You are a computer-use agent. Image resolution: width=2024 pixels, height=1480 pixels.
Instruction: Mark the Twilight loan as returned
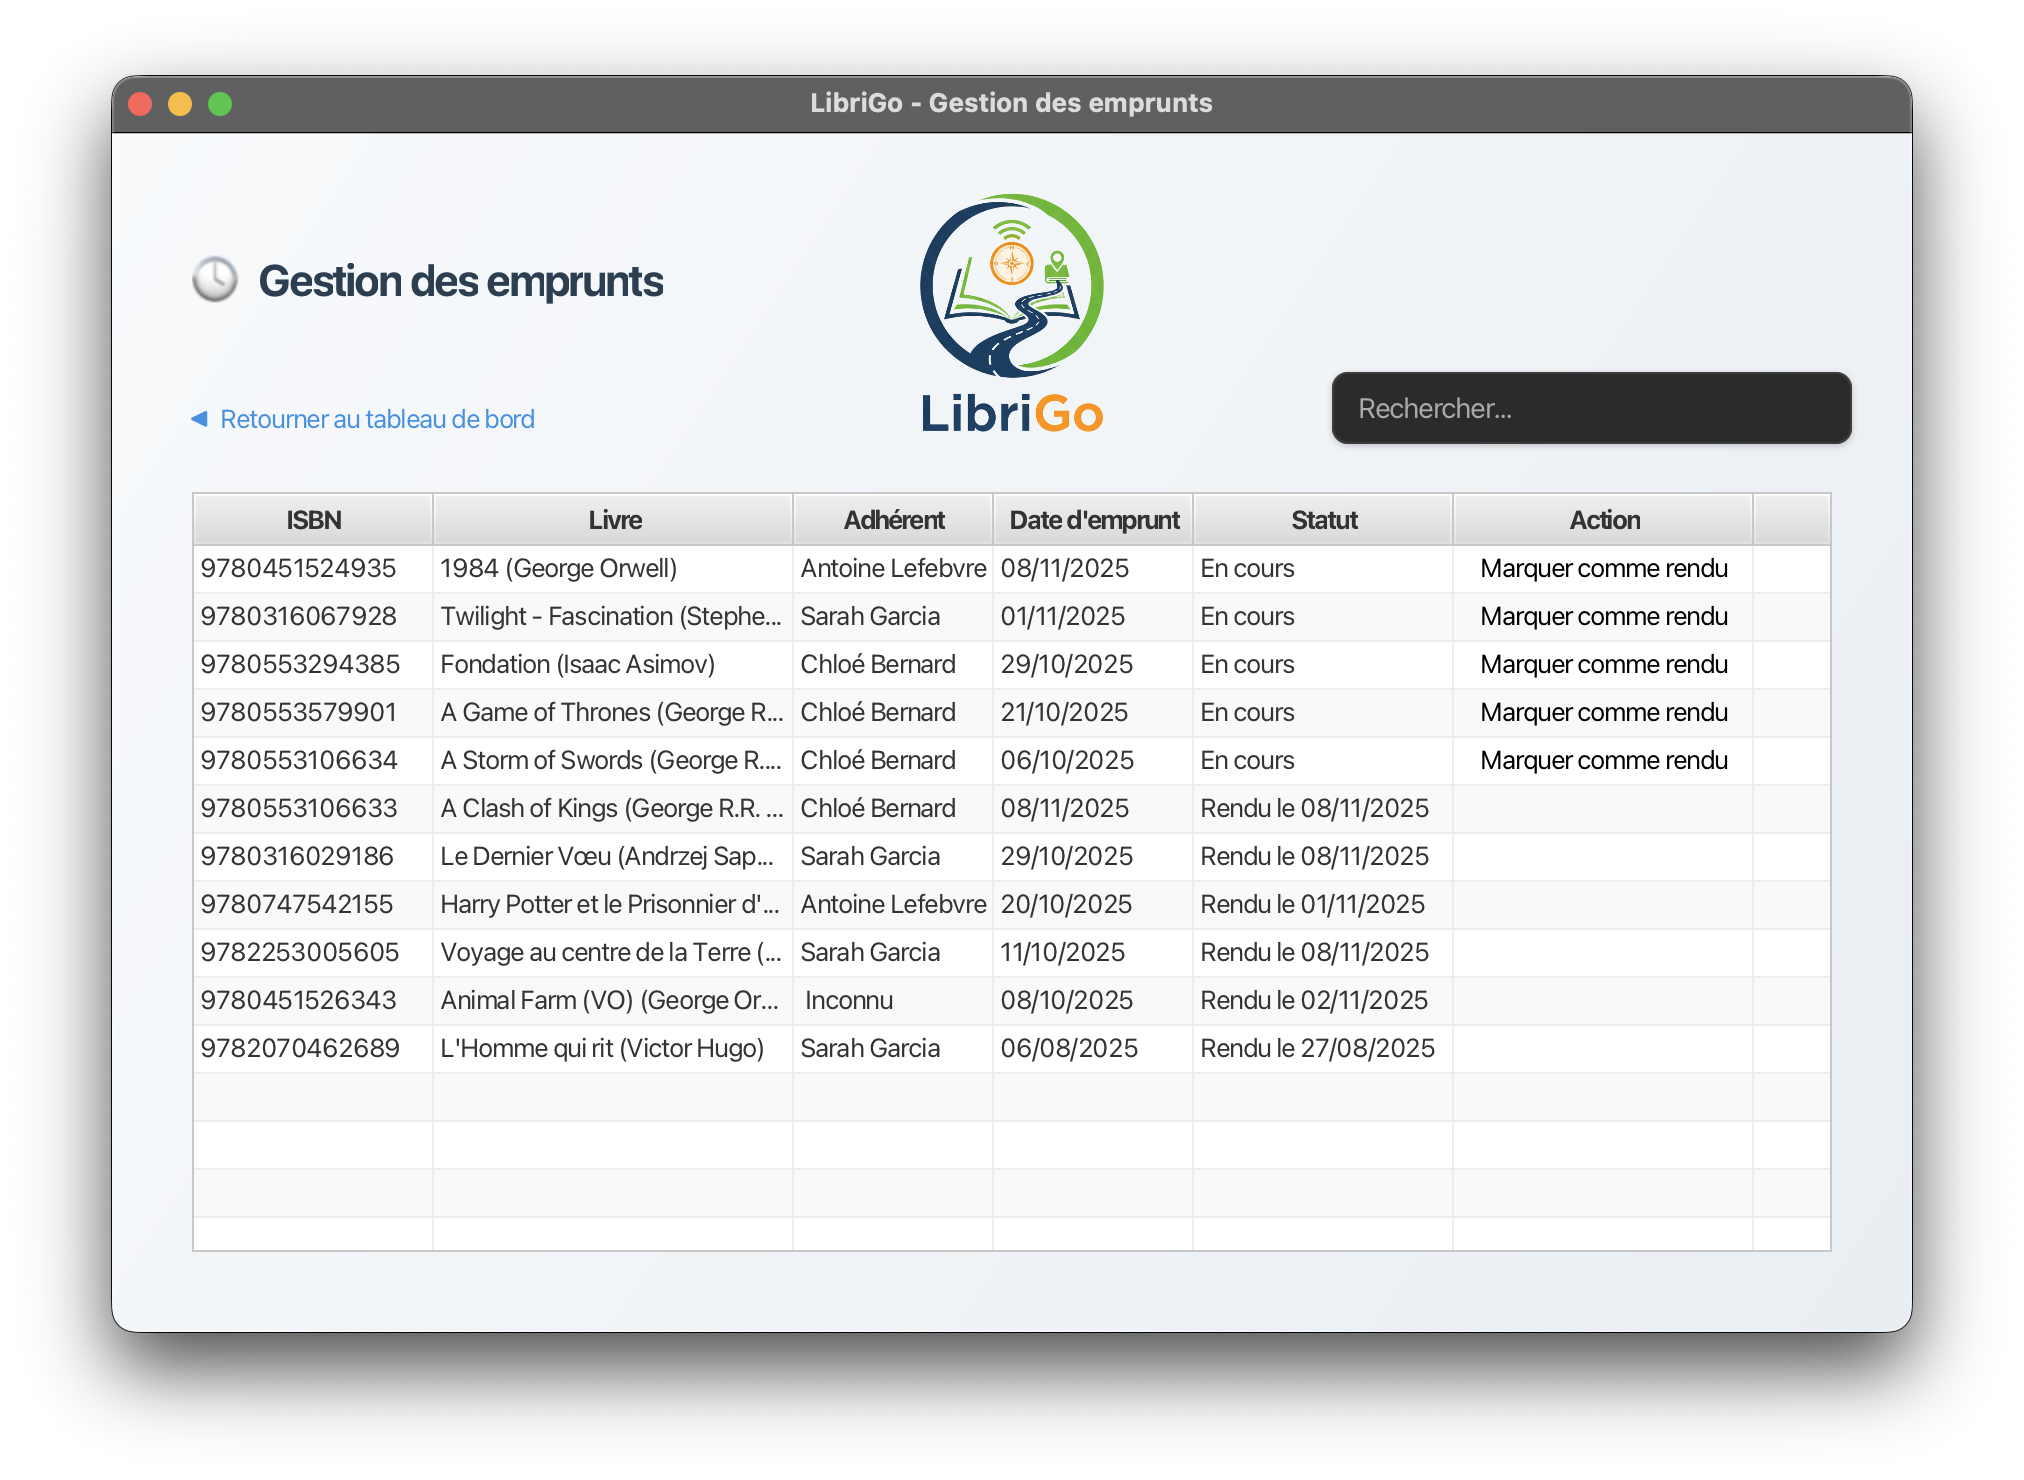1603,617
